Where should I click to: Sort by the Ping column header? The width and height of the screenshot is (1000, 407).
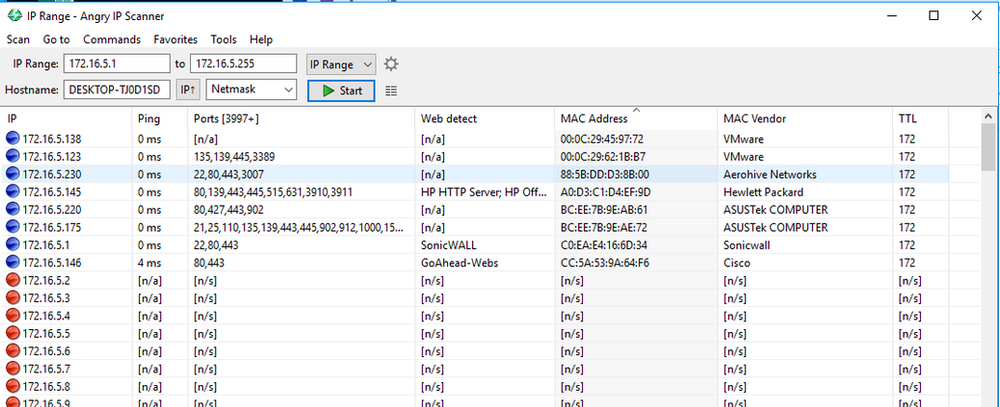pos(161,119)
